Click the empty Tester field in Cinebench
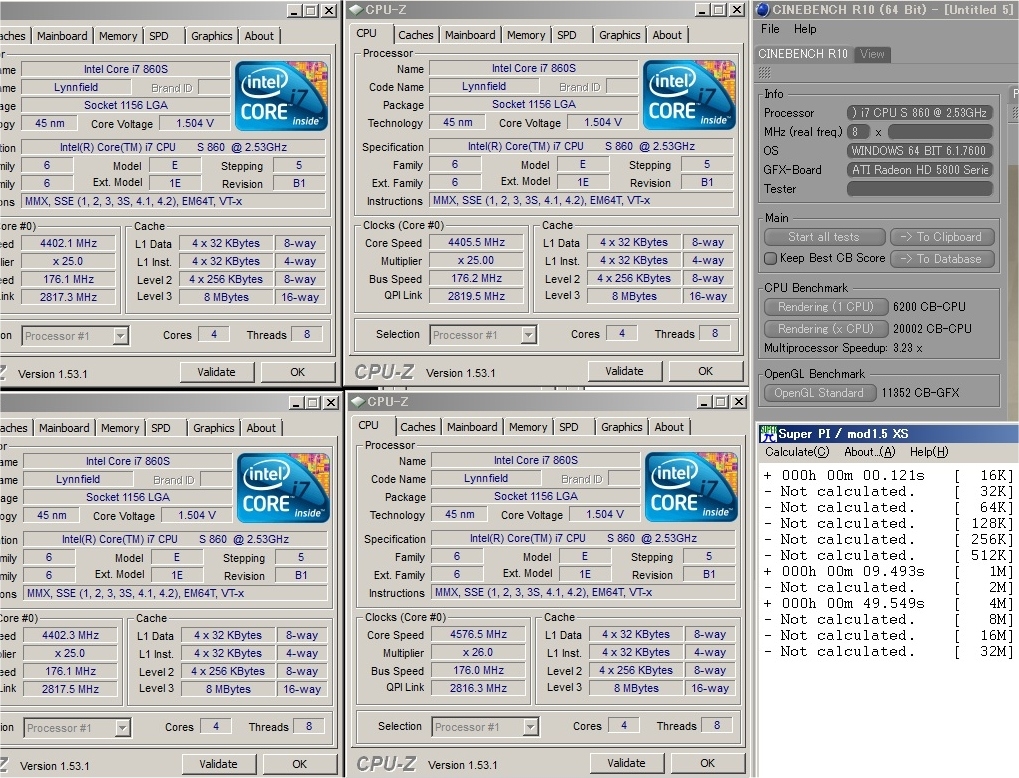This screenshot has width=1019, height=778. click(x=920, y=189)
